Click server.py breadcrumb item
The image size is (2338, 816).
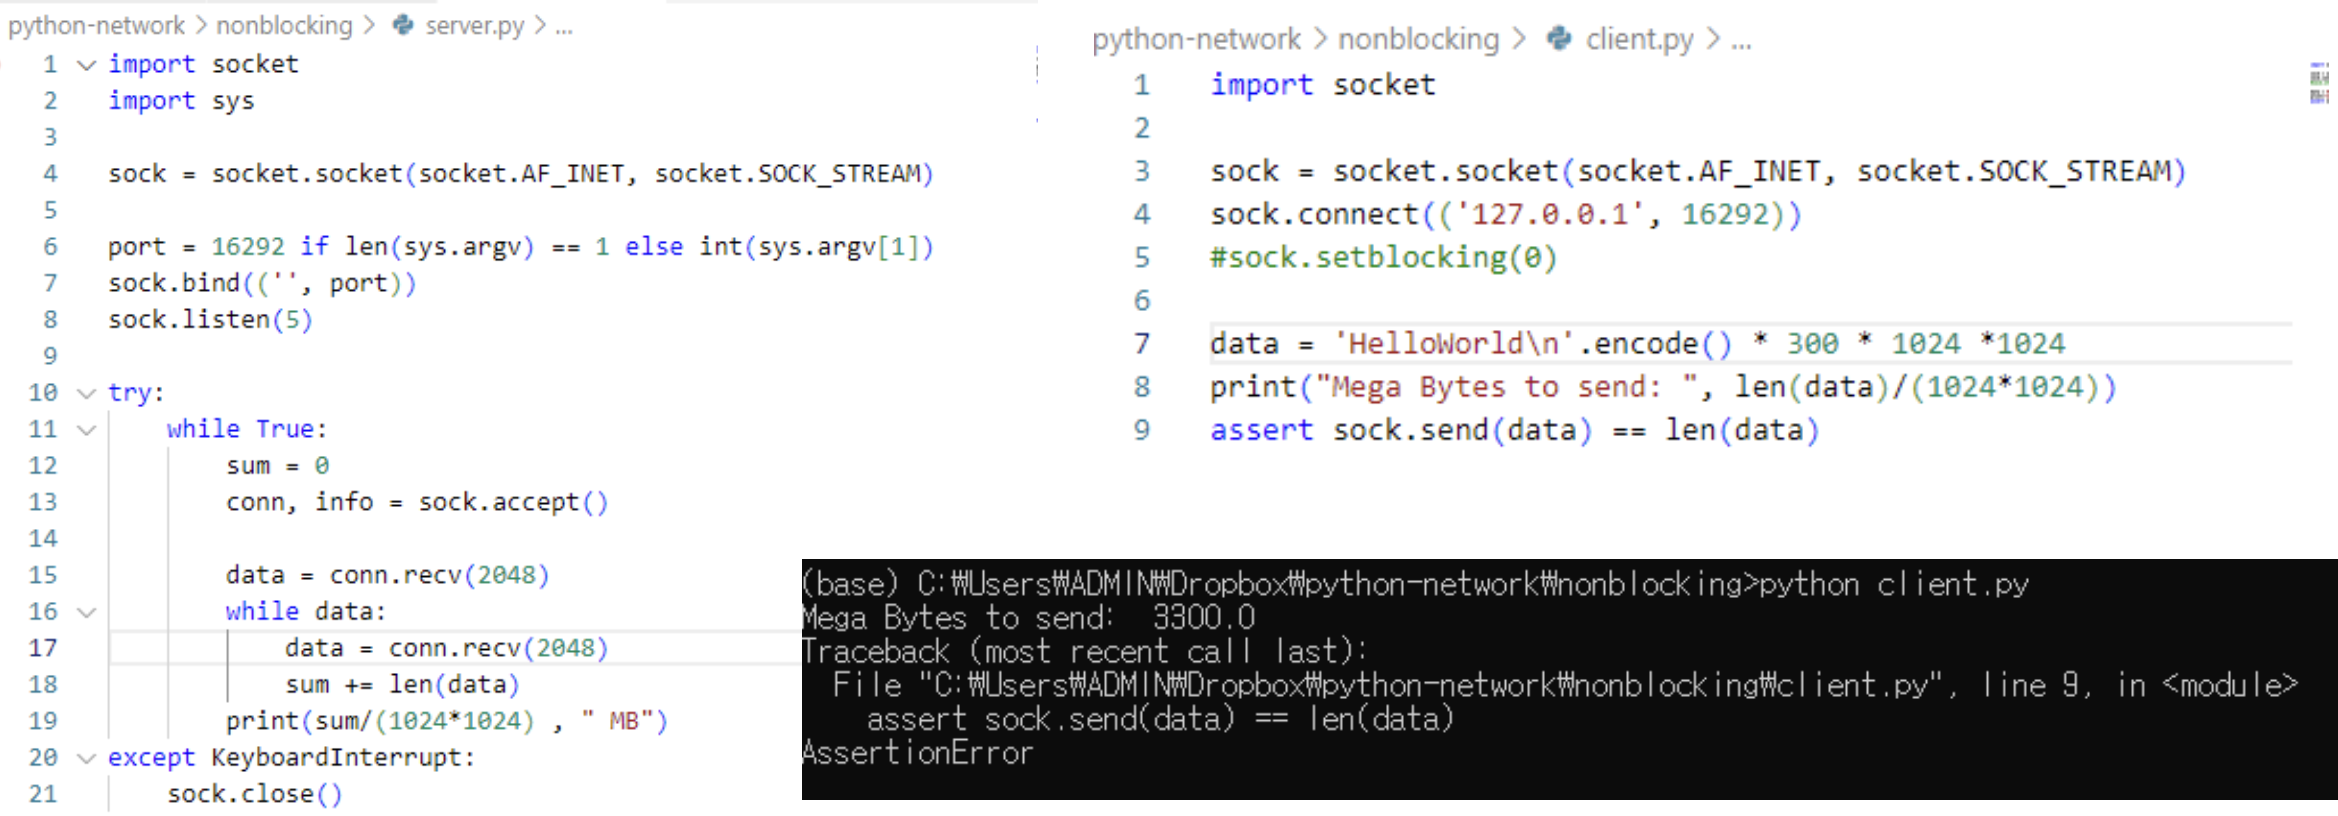(474, 25)
